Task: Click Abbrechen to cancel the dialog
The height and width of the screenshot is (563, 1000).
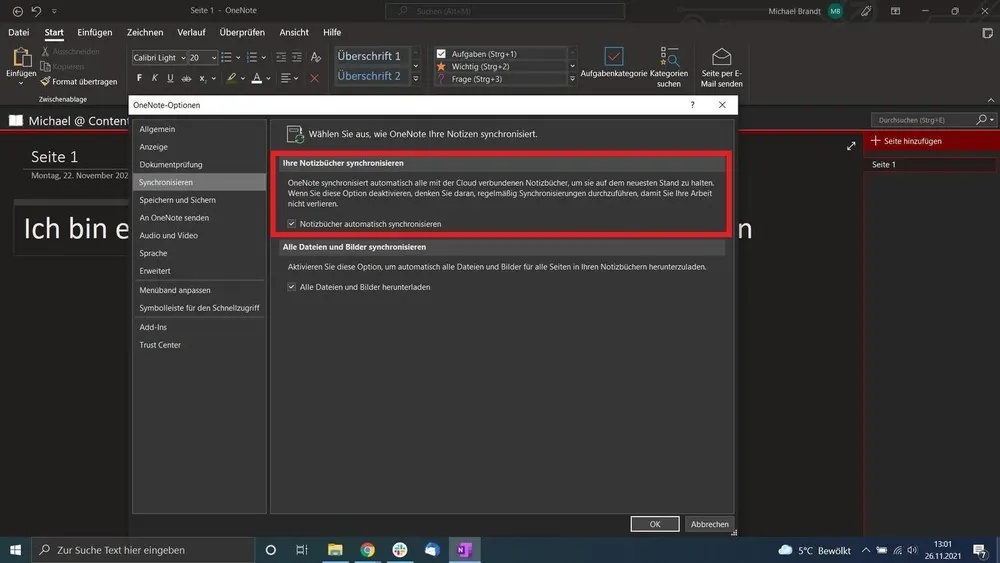Action: 710,524
